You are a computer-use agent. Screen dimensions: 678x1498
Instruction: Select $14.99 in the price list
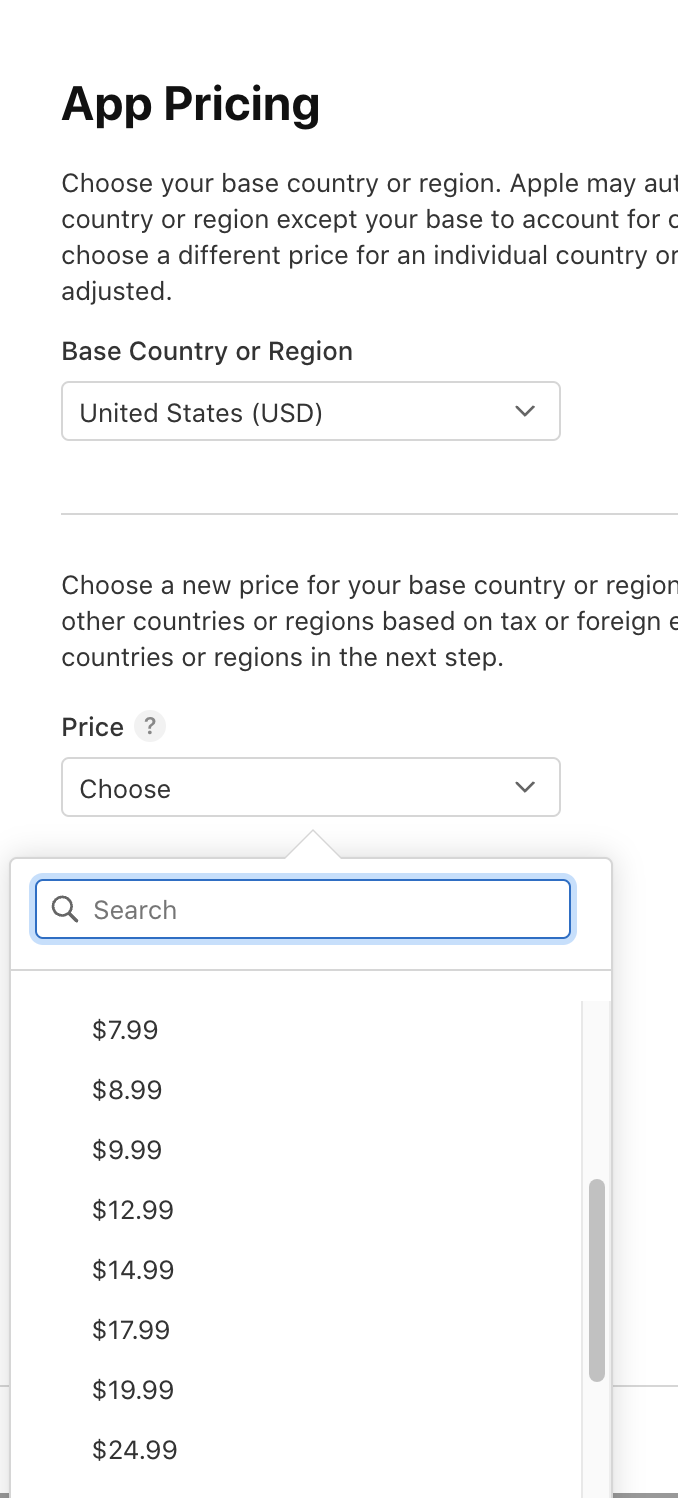click(x=133, y=1270)
